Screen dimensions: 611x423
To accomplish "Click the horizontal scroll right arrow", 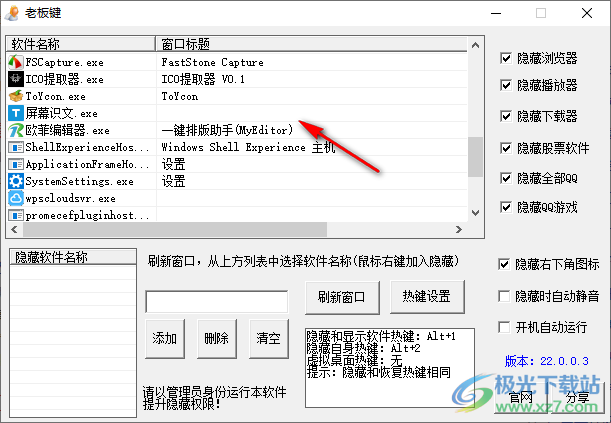I will pyautogui.click(x=459, y=229).
